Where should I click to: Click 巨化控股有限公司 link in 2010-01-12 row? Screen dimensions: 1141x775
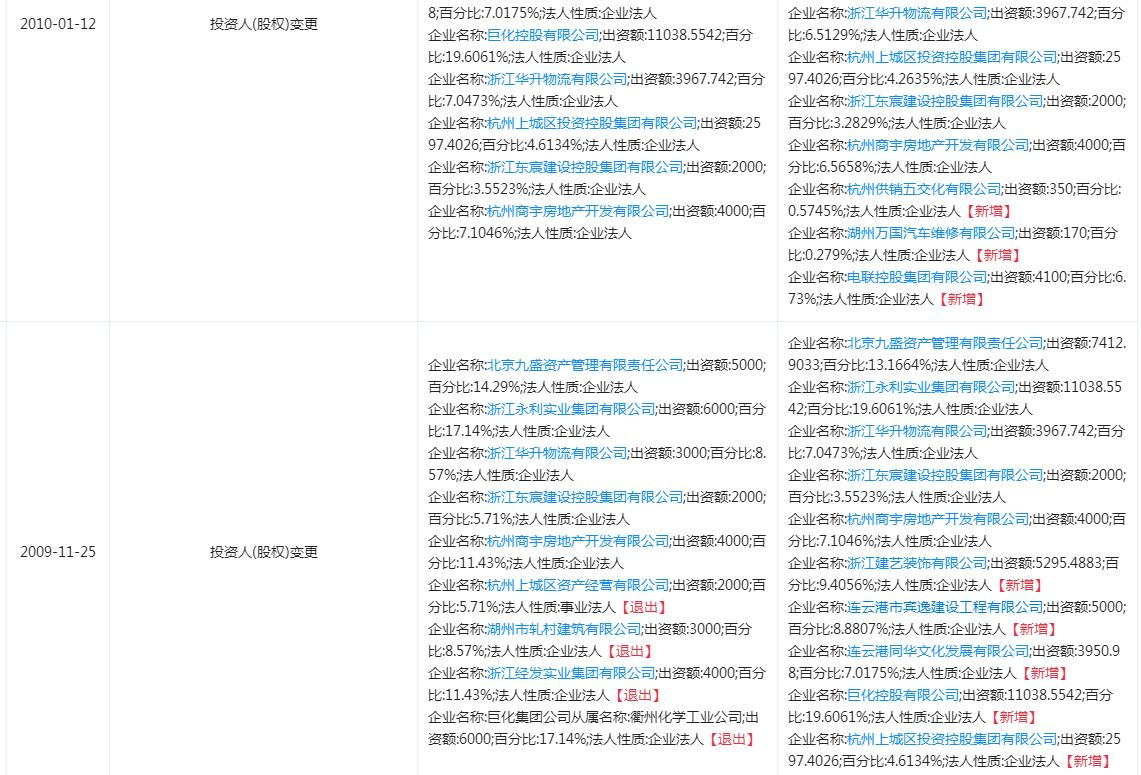[543, 35]
